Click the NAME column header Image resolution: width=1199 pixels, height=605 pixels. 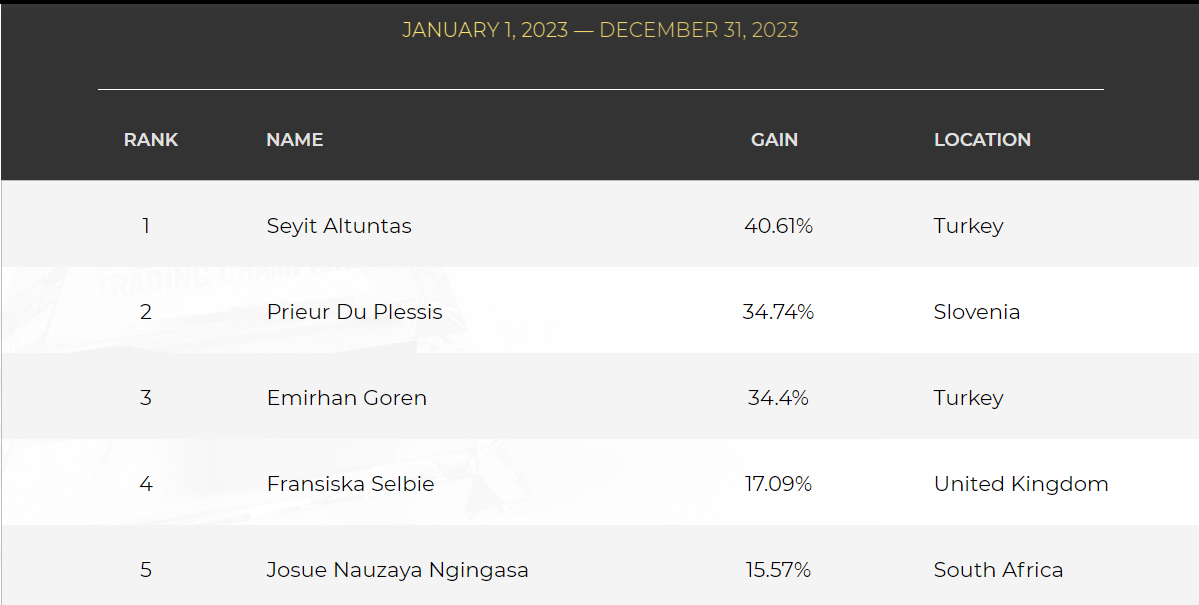click(294, 140)
